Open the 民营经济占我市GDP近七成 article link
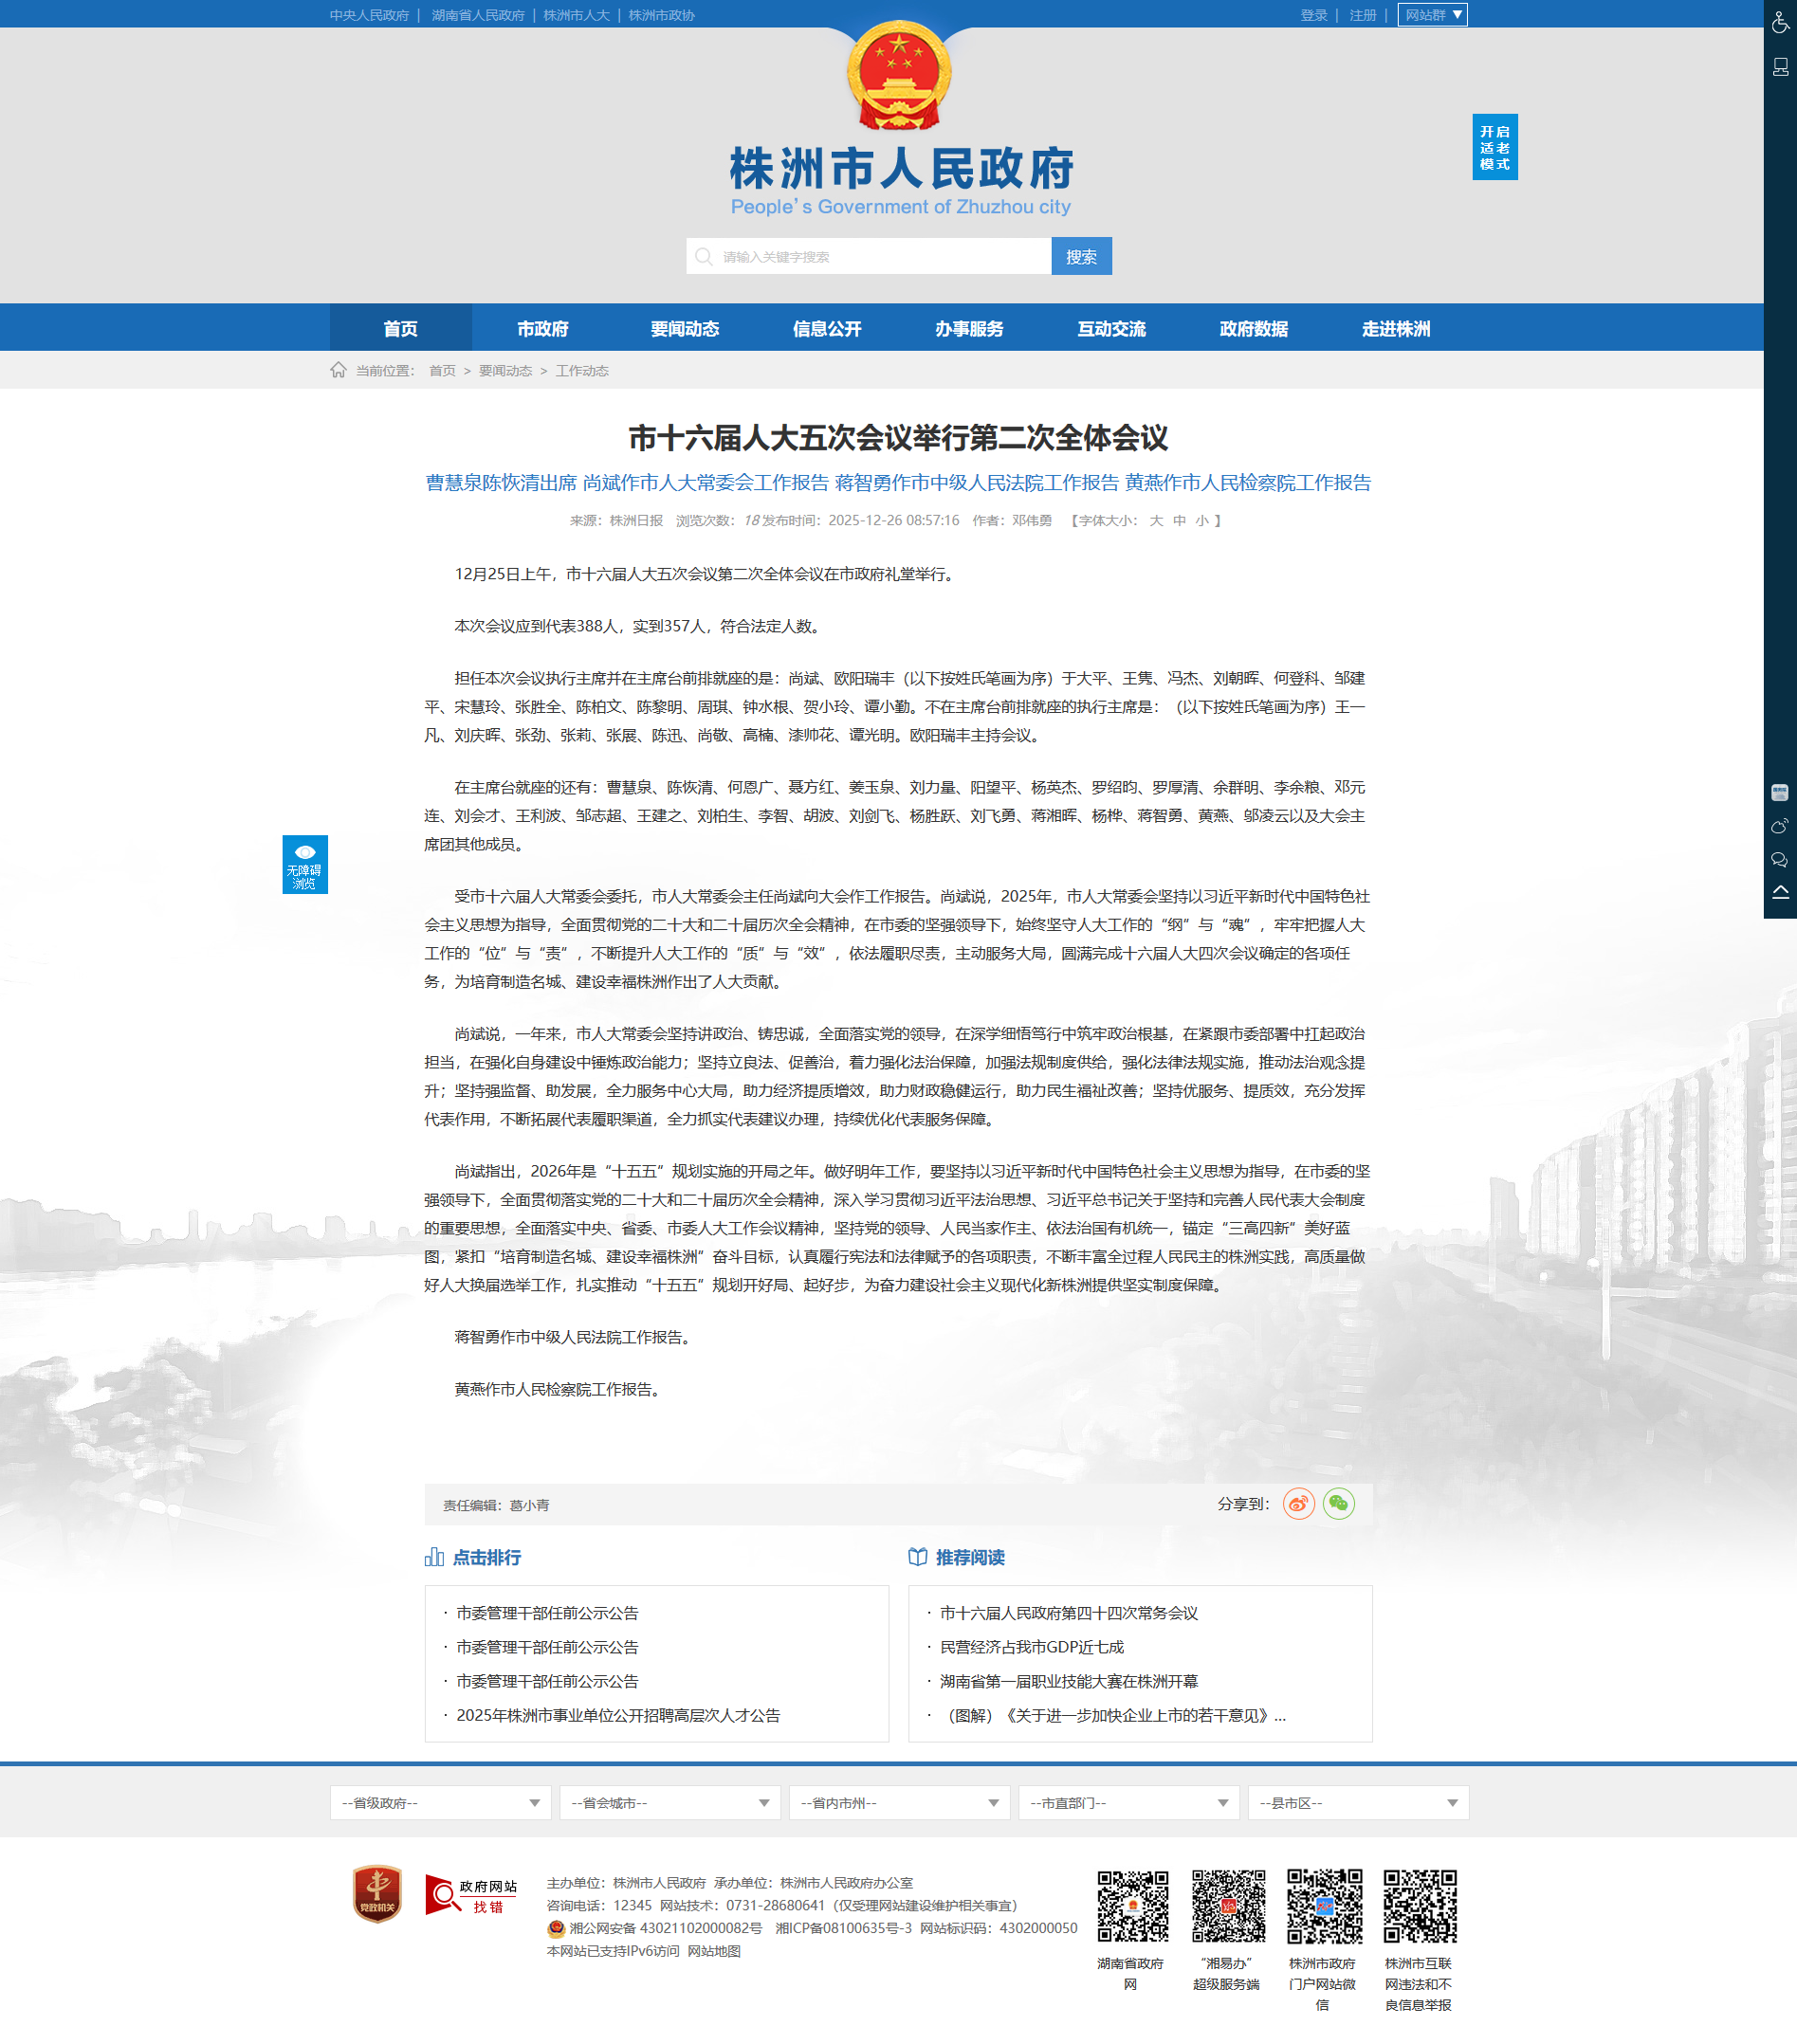The image size is (1797, 2044). (1031, 1647)
